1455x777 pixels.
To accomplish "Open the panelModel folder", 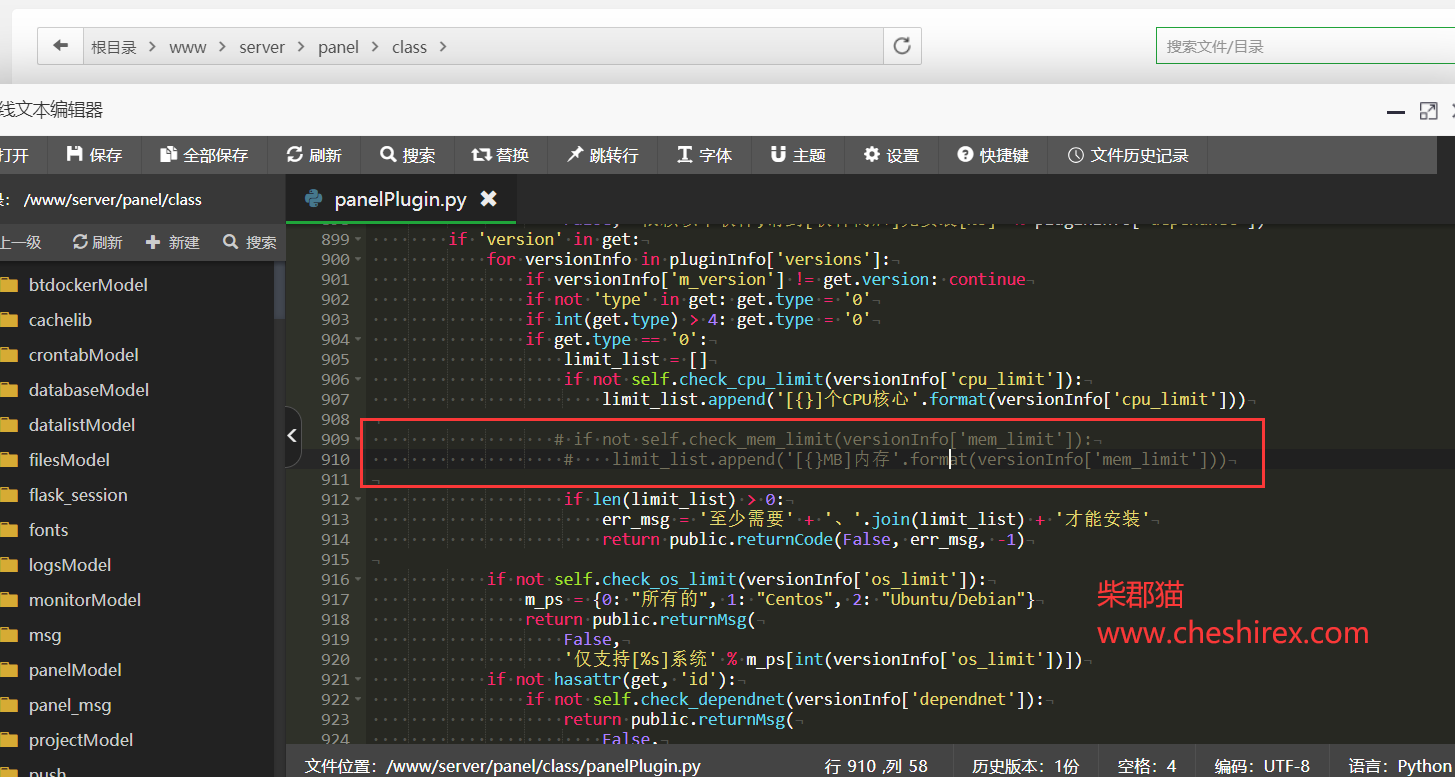I will (75, 670).
